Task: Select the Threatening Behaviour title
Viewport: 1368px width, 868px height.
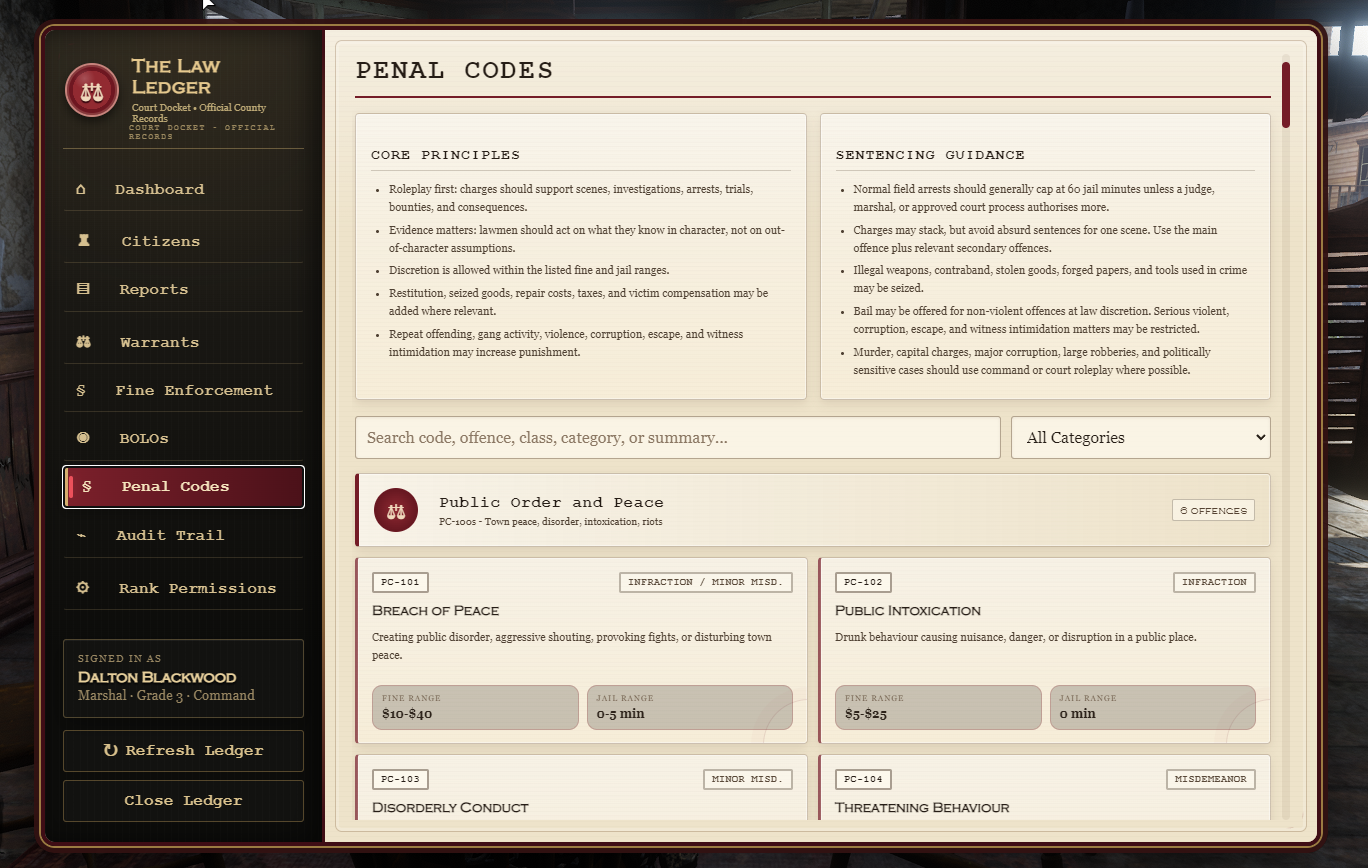Action: (922, 807)
